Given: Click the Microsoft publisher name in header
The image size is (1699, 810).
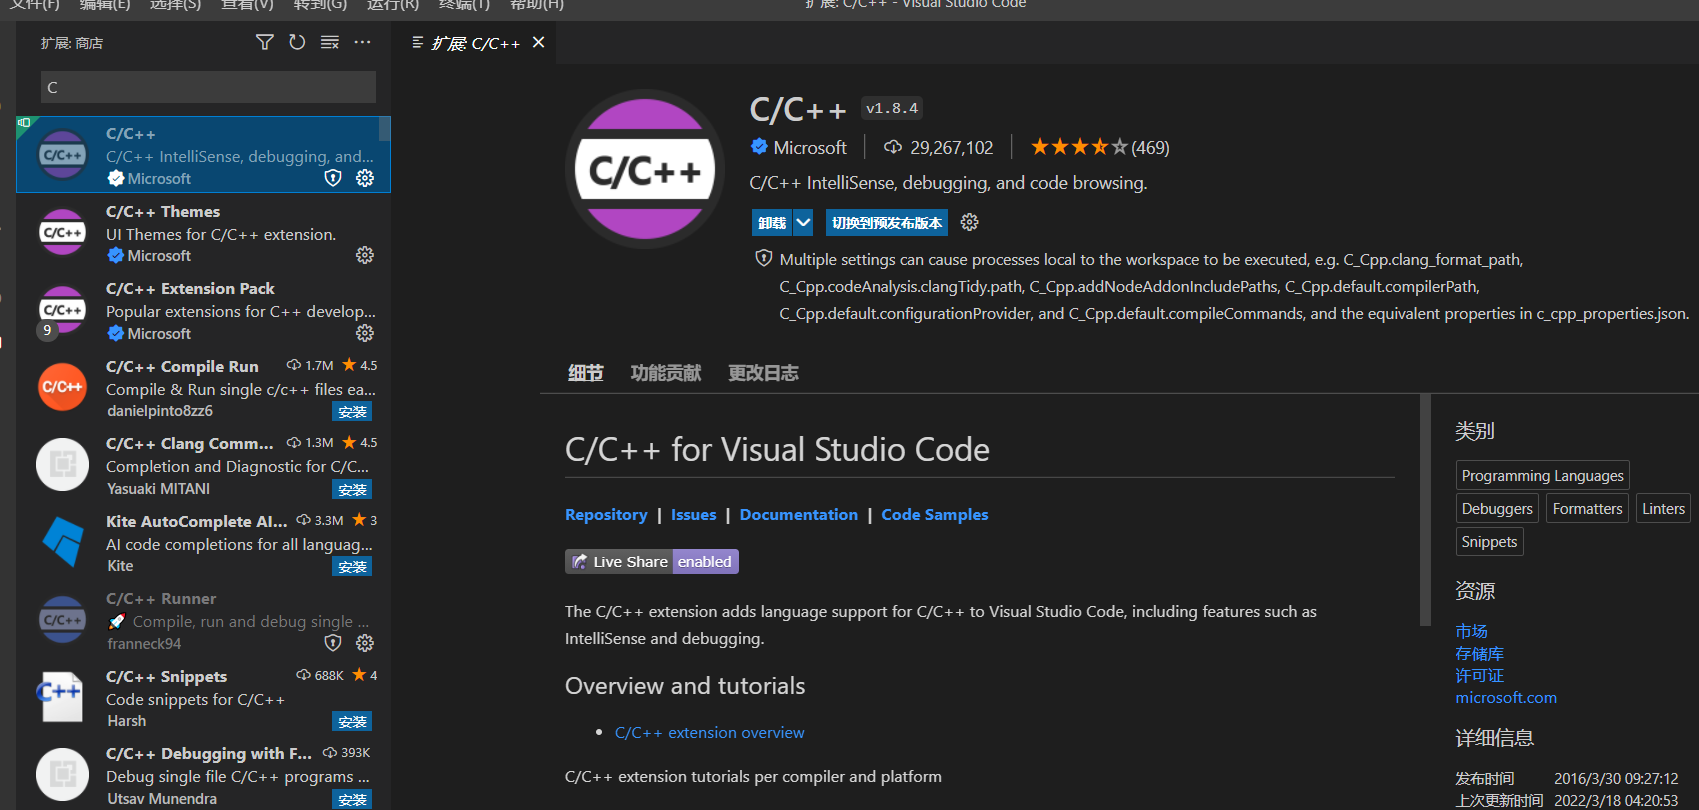Looking at the screenshot, I should (810, 147).
